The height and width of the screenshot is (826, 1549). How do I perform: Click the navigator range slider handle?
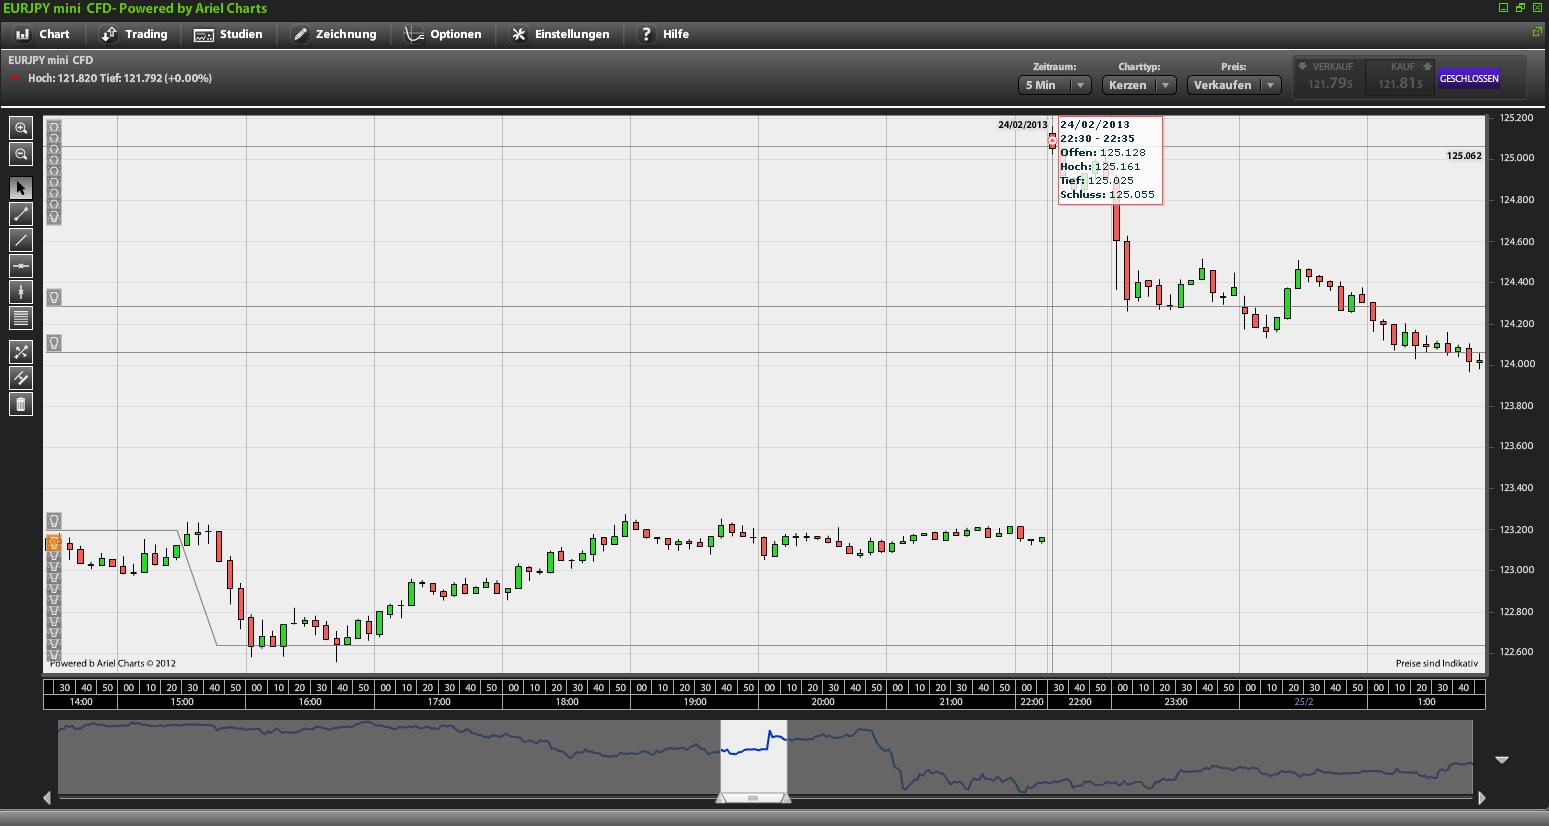(753, 797)
